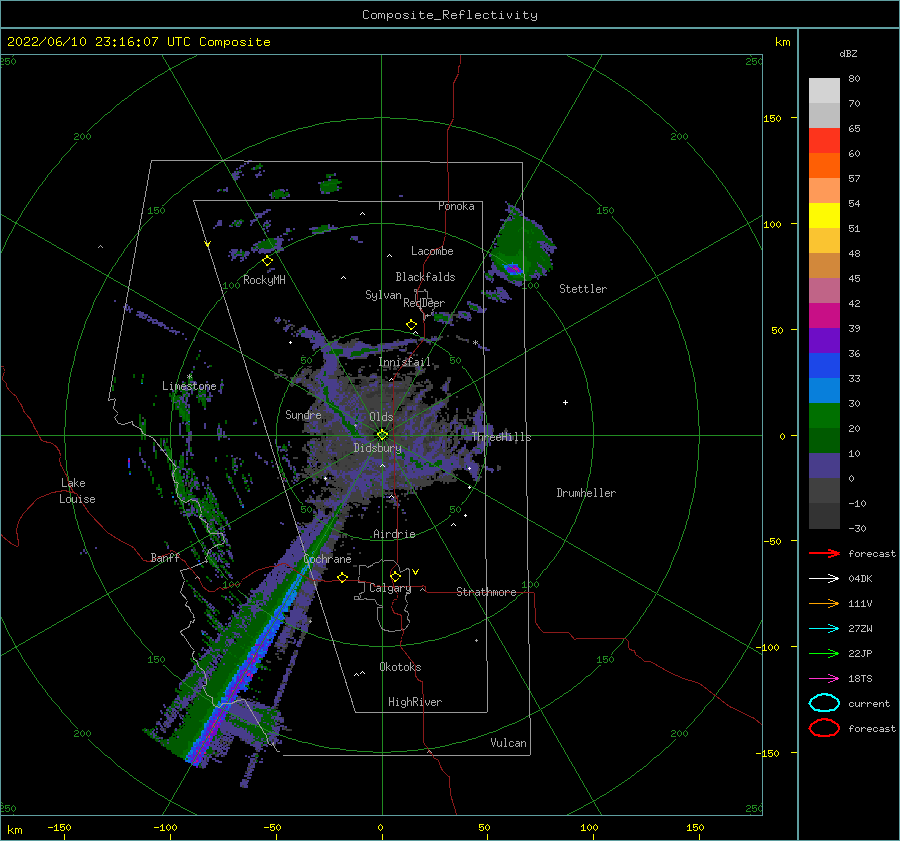Click the Okotoks town label

coord(400,667)
